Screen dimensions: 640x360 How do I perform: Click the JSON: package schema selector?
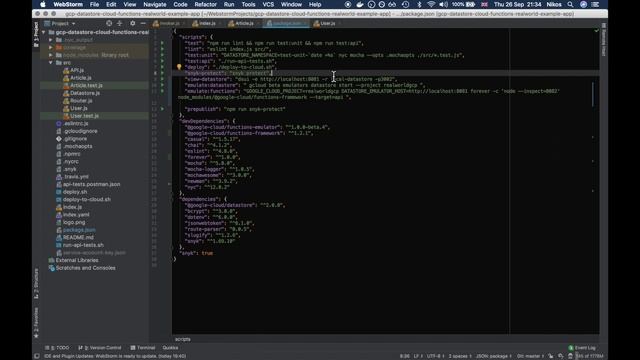pyautogui.click(x=493, y=356)
